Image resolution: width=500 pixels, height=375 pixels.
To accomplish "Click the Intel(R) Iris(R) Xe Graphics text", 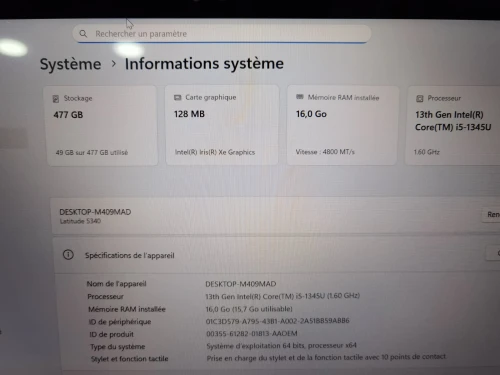I will pyautogui.click(x=215, y=152).
